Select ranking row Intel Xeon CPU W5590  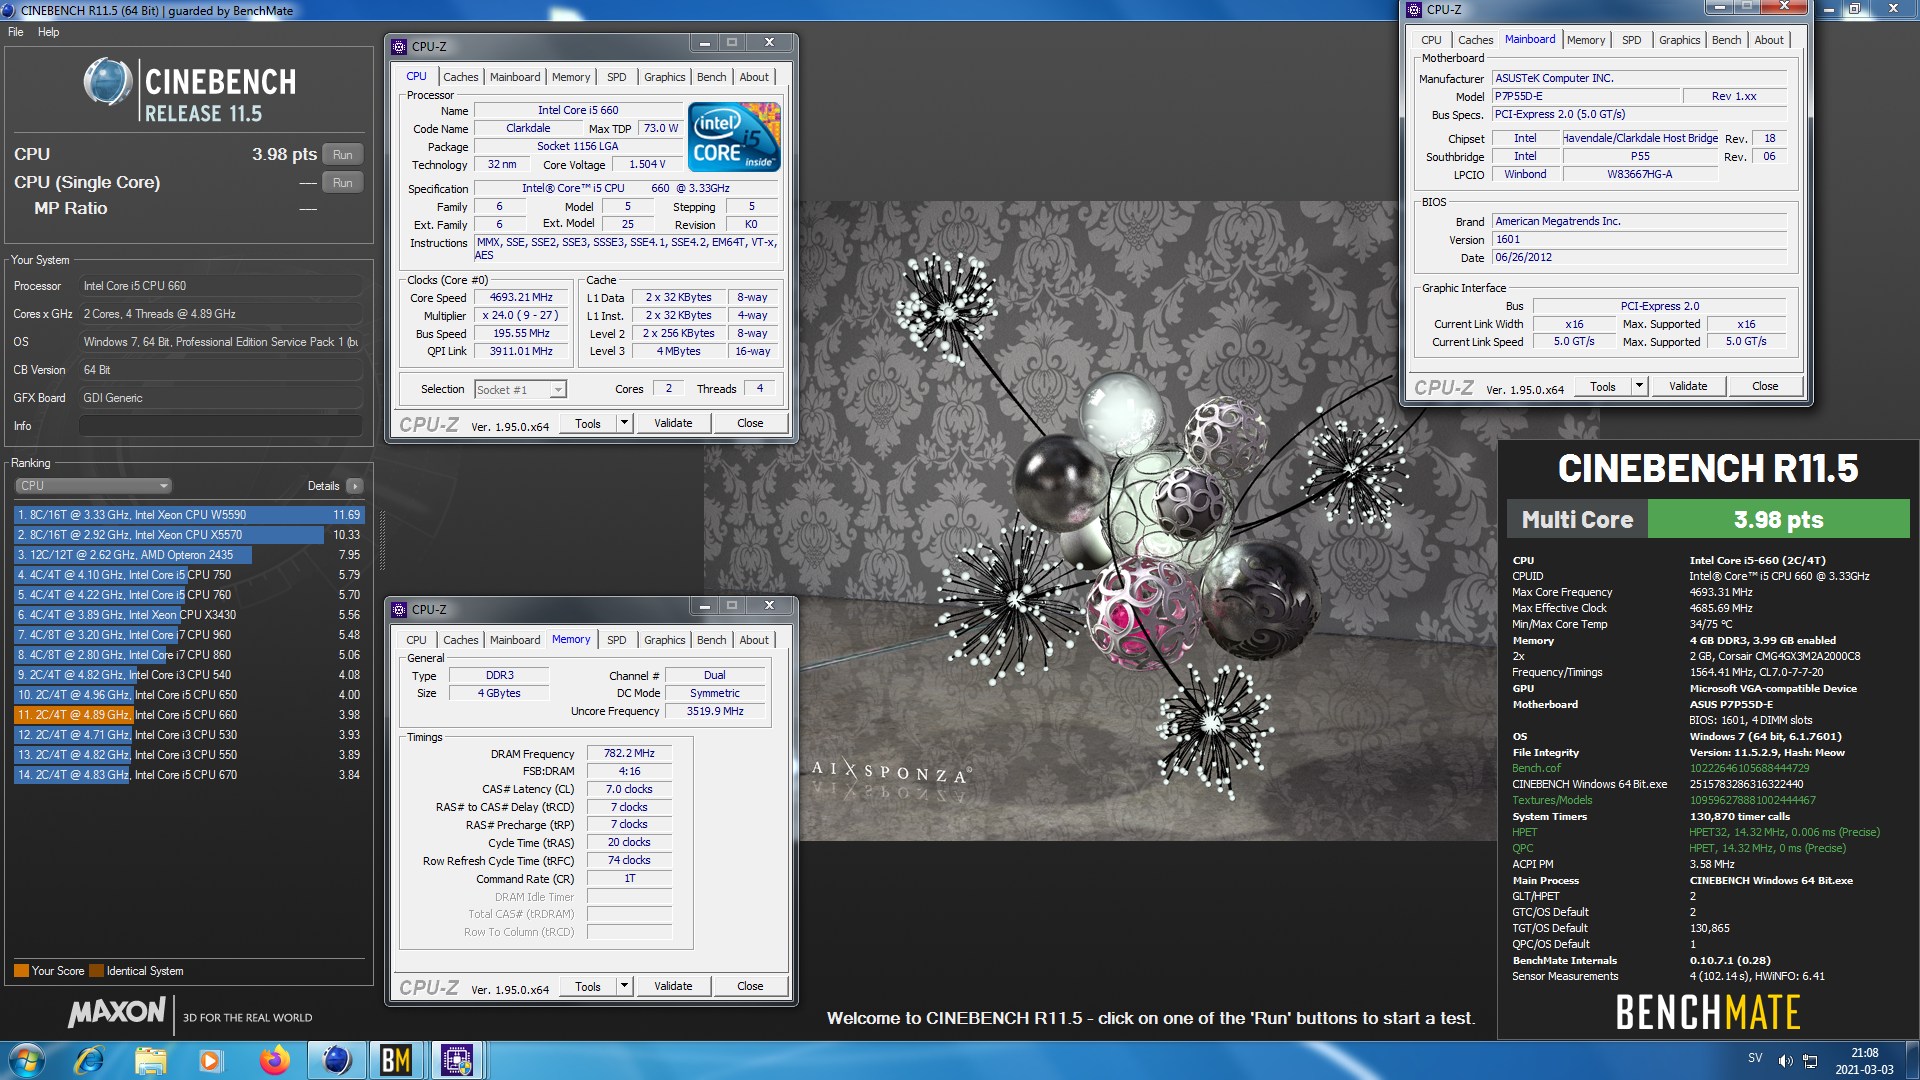pos(189,515)
